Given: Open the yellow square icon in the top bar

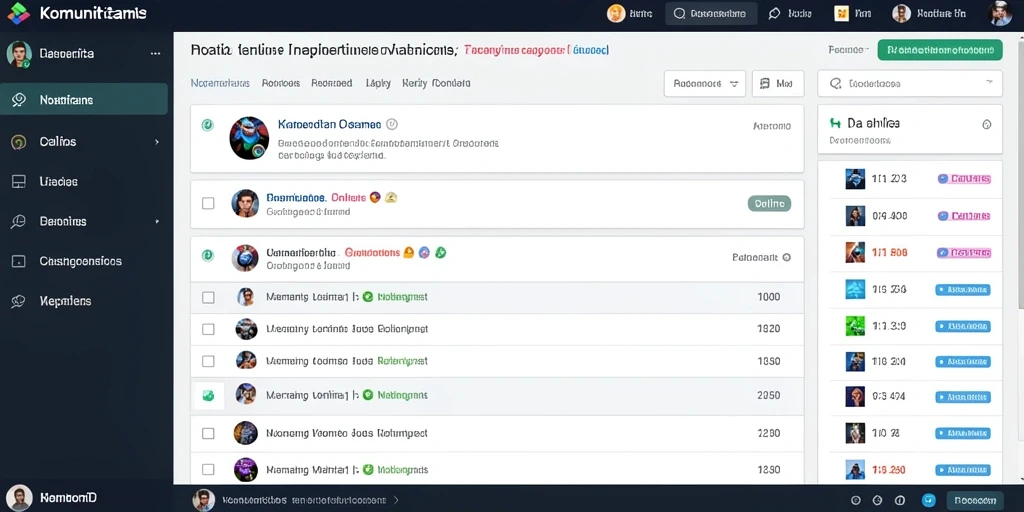Looking at the screenshot, I should click(841, 13).
